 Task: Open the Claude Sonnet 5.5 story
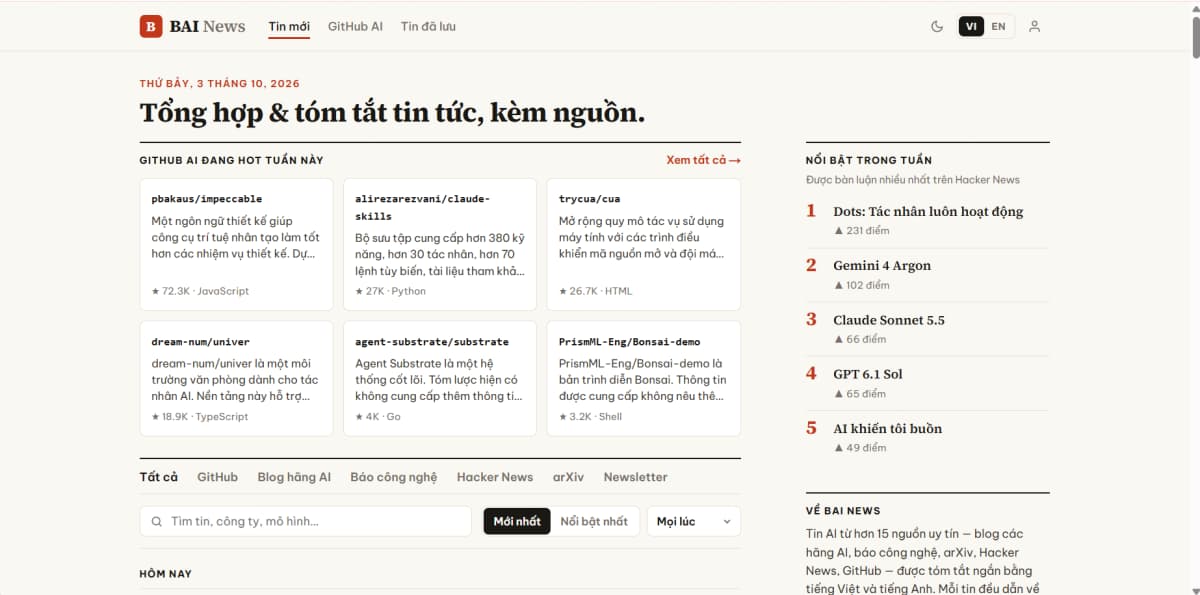point(889,320)
